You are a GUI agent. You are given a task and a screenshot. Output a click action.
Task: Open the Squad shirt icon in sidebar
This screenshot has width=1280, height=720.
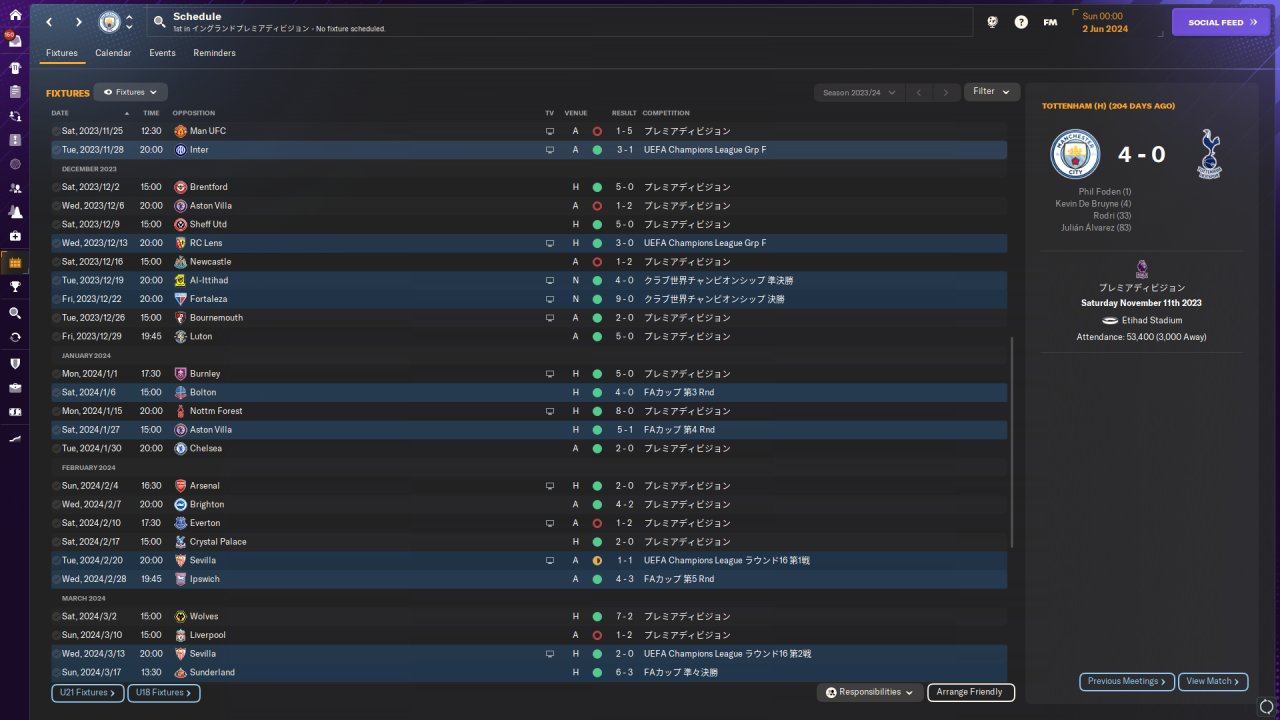[15, 68]
